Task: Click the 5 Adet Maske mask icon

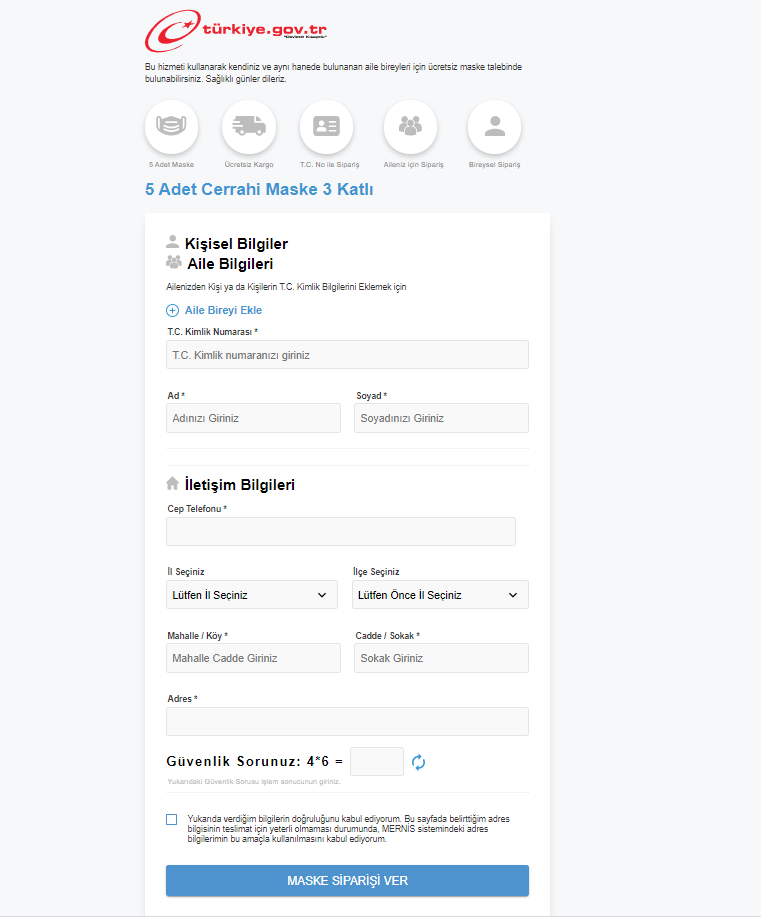Action: pos(171,126)
